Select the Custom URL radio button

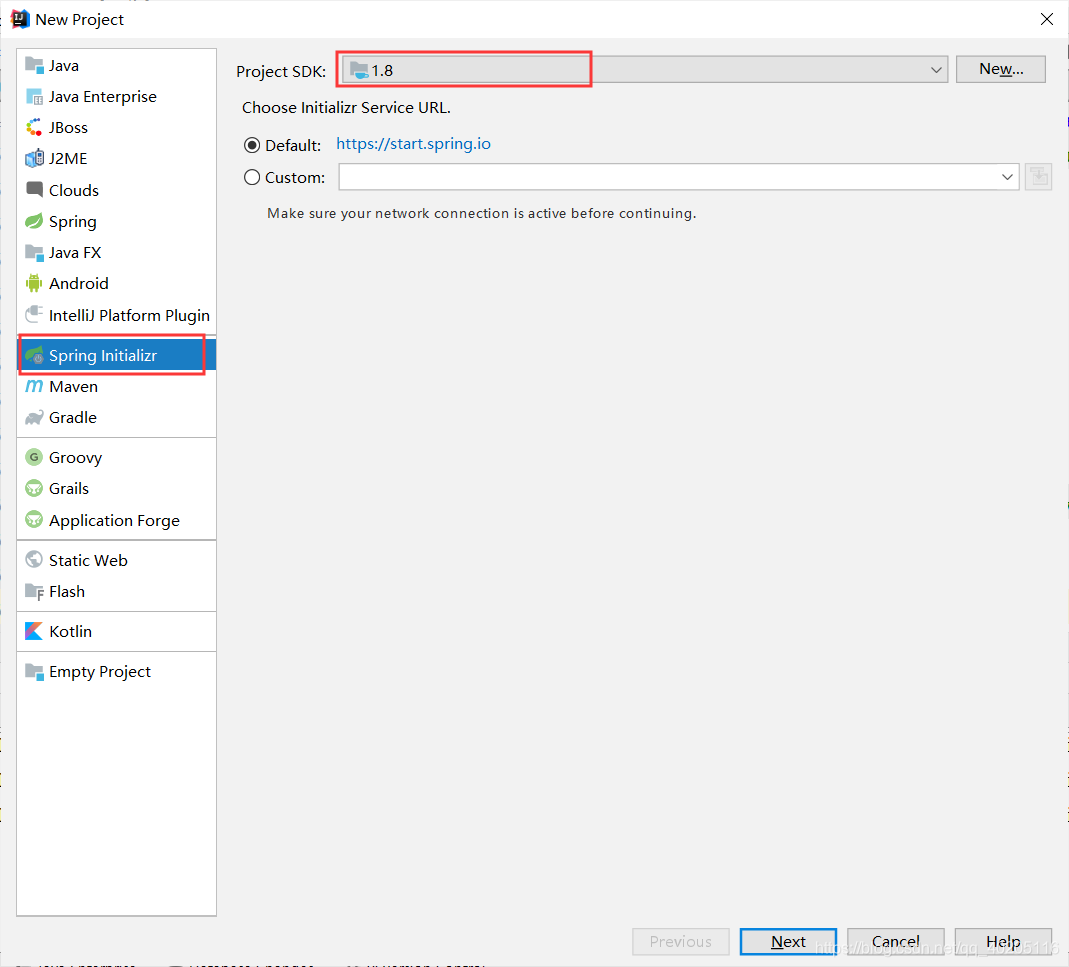pos(252,177)
